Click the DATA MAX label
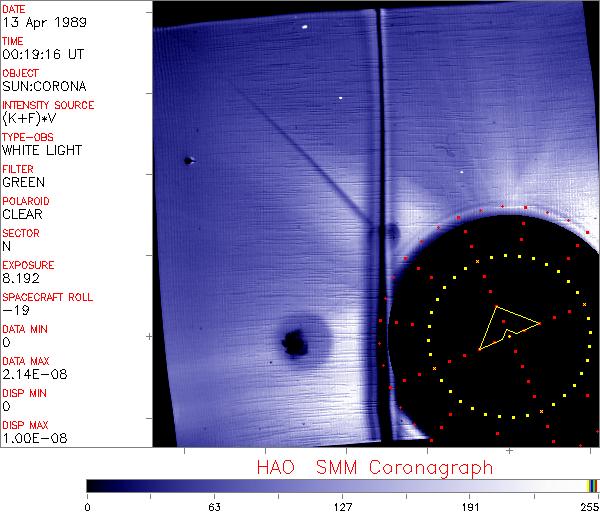600x512 pixels. click(26, 361)
